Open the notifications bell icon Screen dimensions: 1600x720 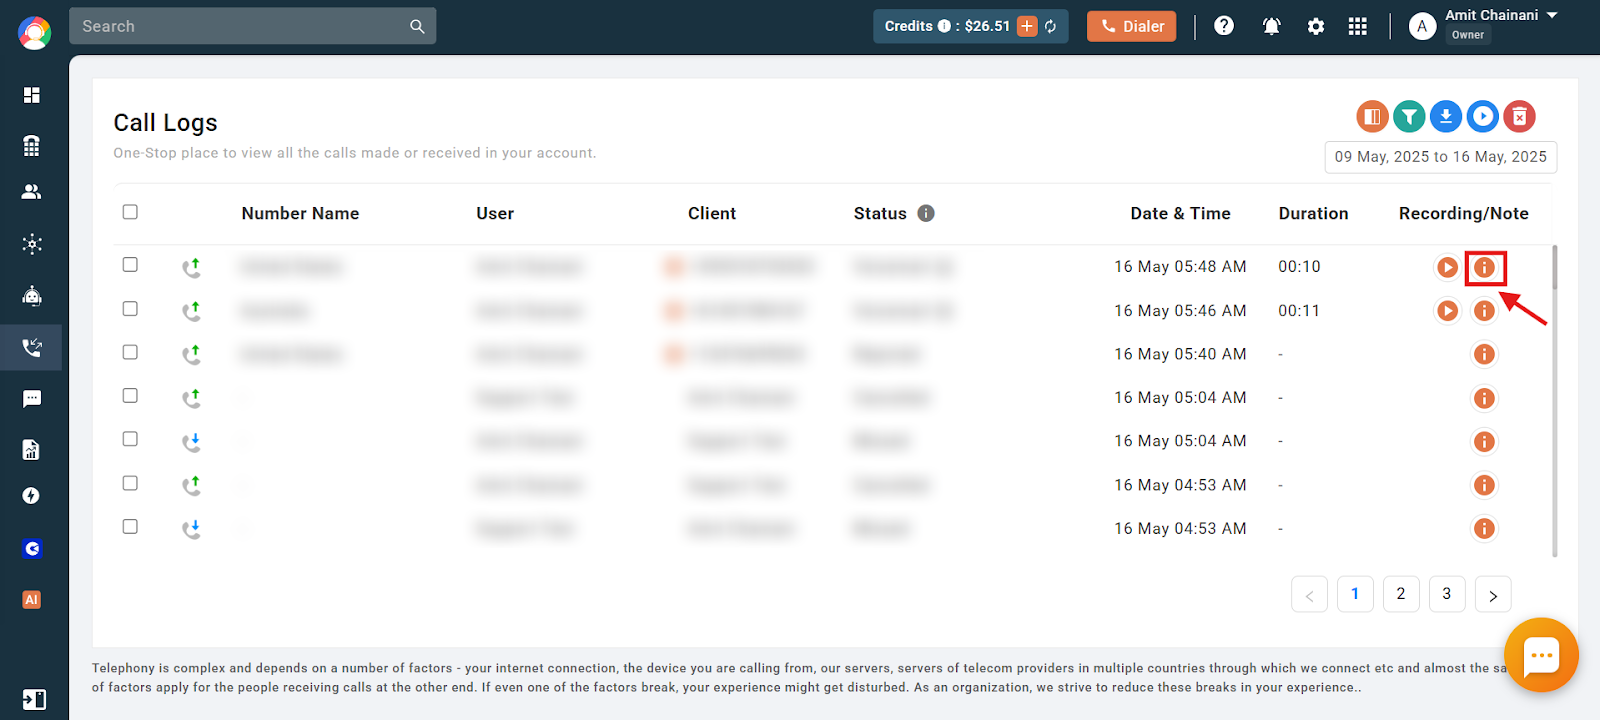coord(1272,26)
